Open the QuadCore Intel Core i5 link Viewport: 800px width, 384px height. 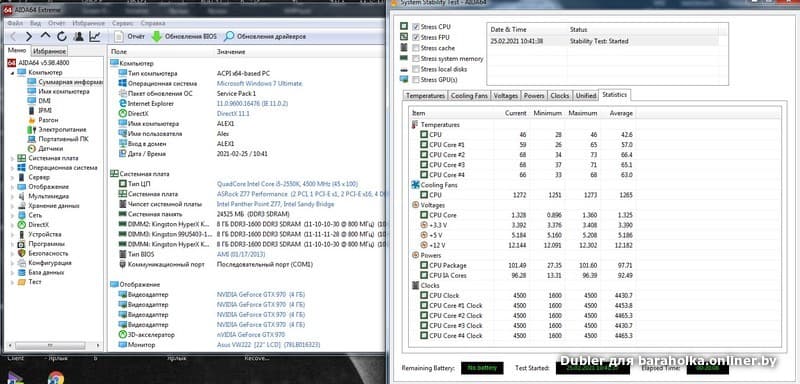tap(287, 184)
